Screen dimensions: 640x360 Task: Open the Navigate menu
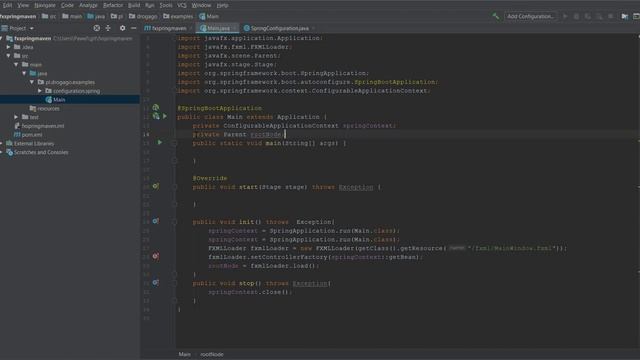(x=45, y=5)
